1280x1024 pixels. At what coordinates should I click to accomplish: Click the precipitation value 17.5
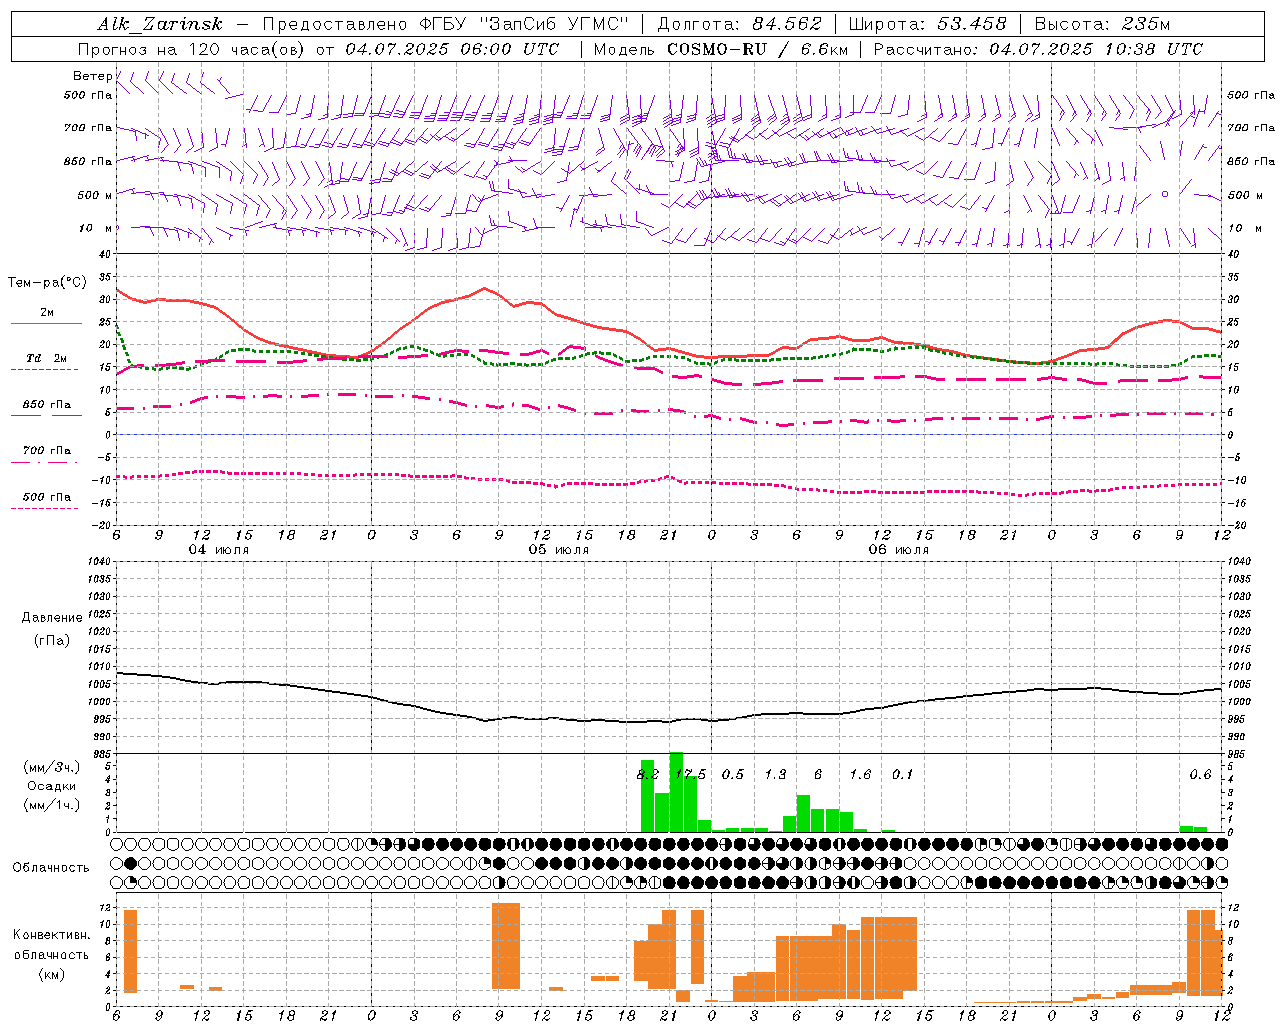pos(690,775)
